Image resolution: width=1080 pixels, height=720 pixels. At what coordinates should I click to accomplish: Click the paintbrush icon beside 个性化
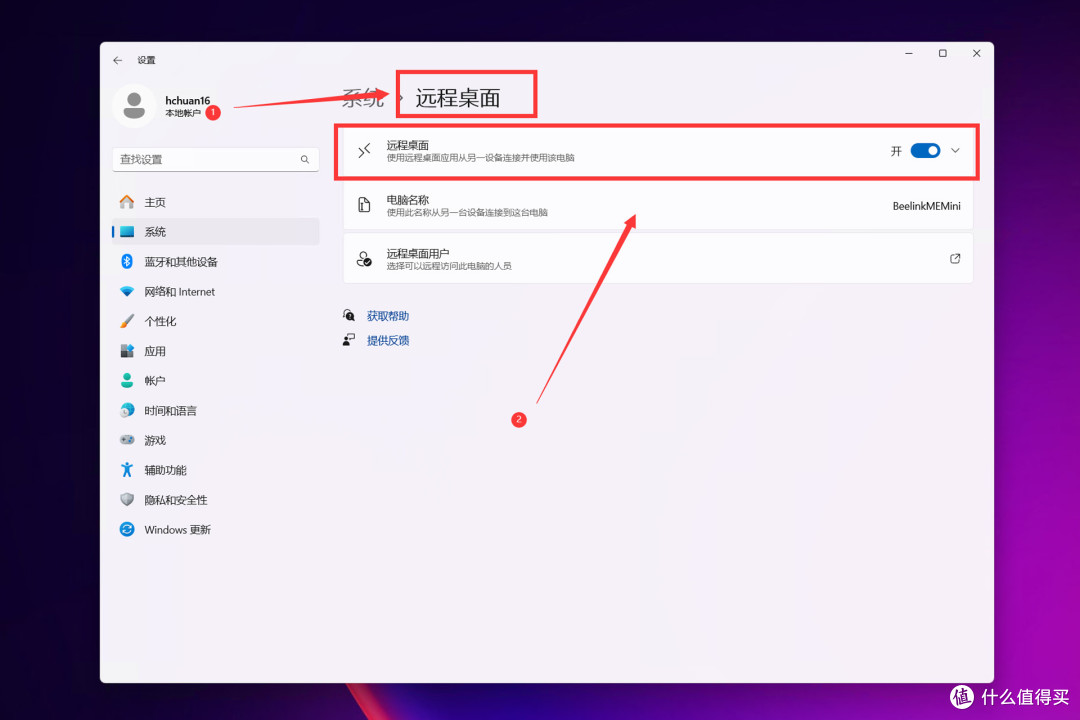pyautogui.click(x=127, y=321)
